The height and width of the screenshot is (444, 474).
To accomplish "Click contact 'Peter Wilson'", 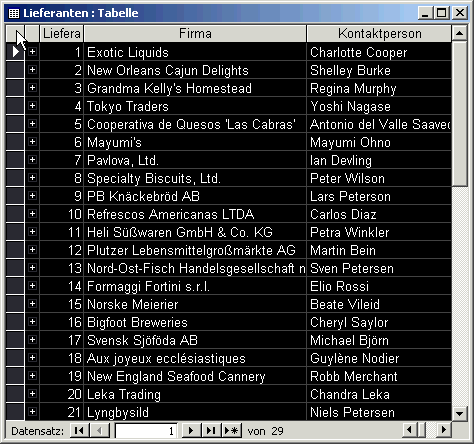I will (x=379, y=178).
